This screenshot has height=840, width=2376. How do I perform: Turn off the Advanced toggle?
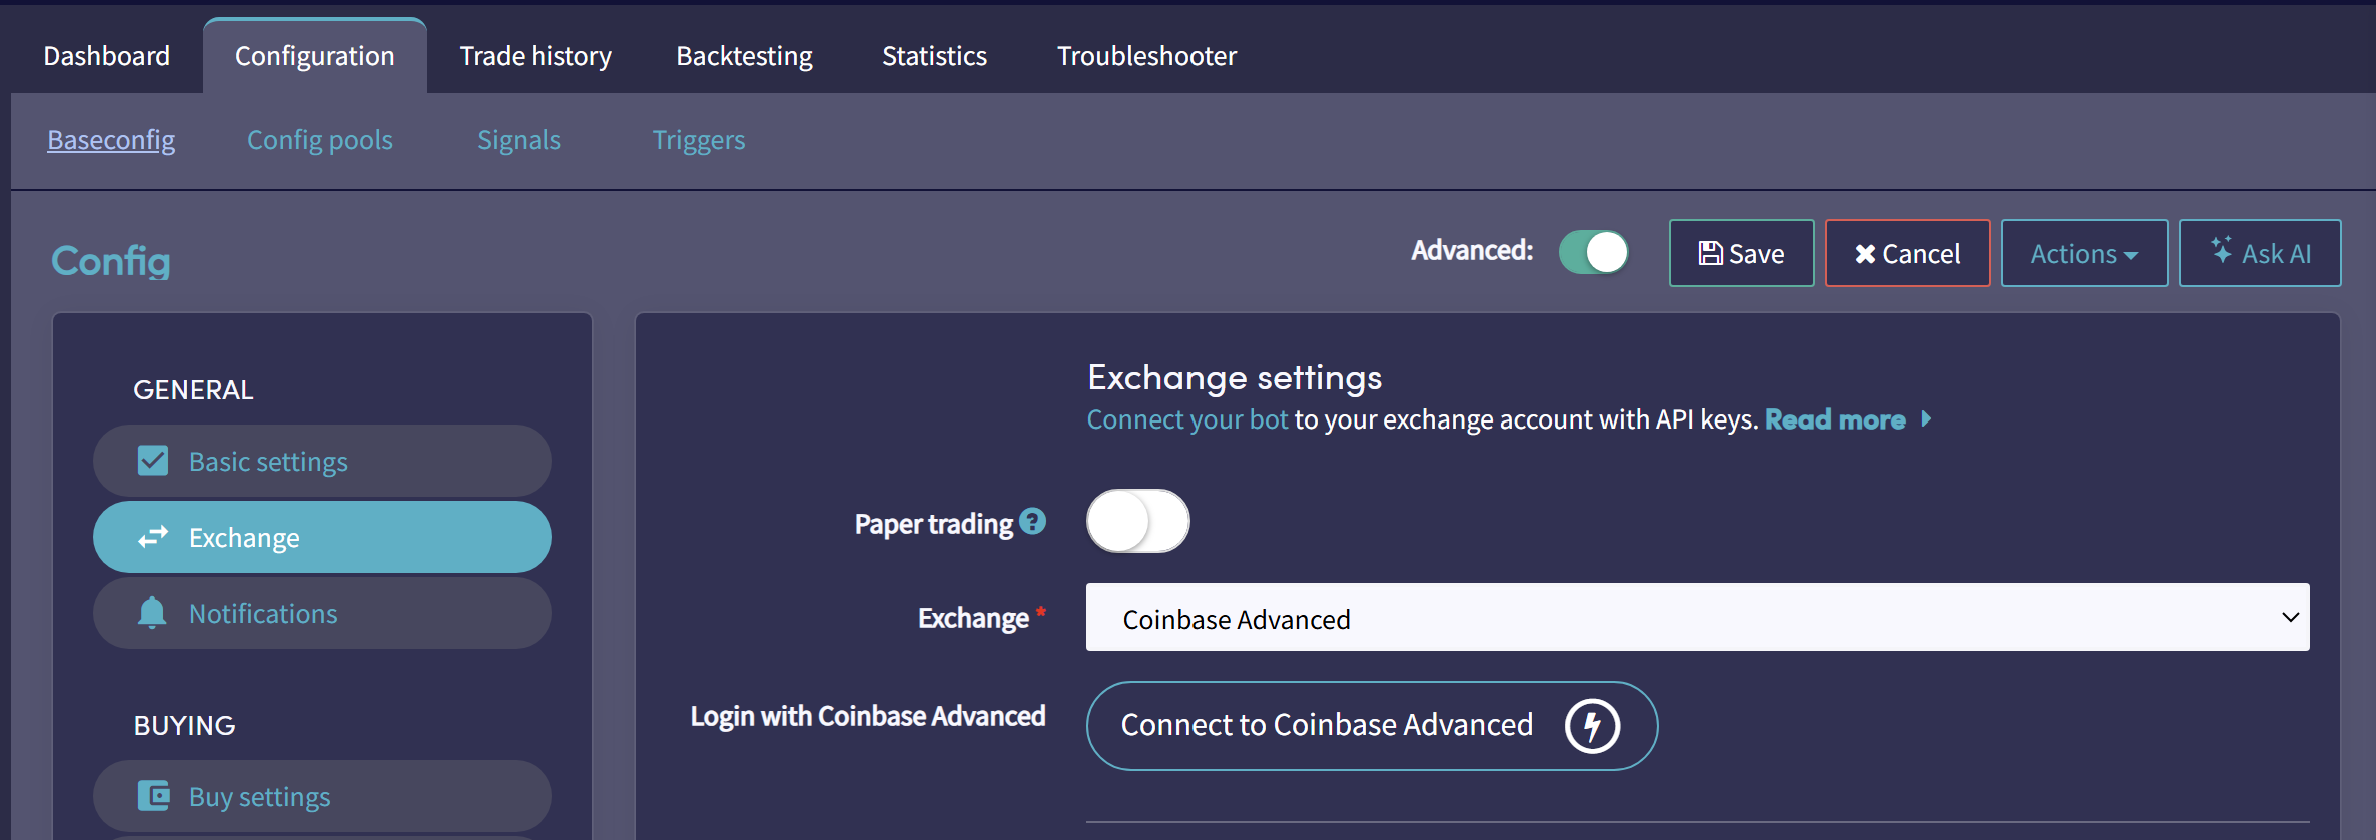coord(1593,252)
